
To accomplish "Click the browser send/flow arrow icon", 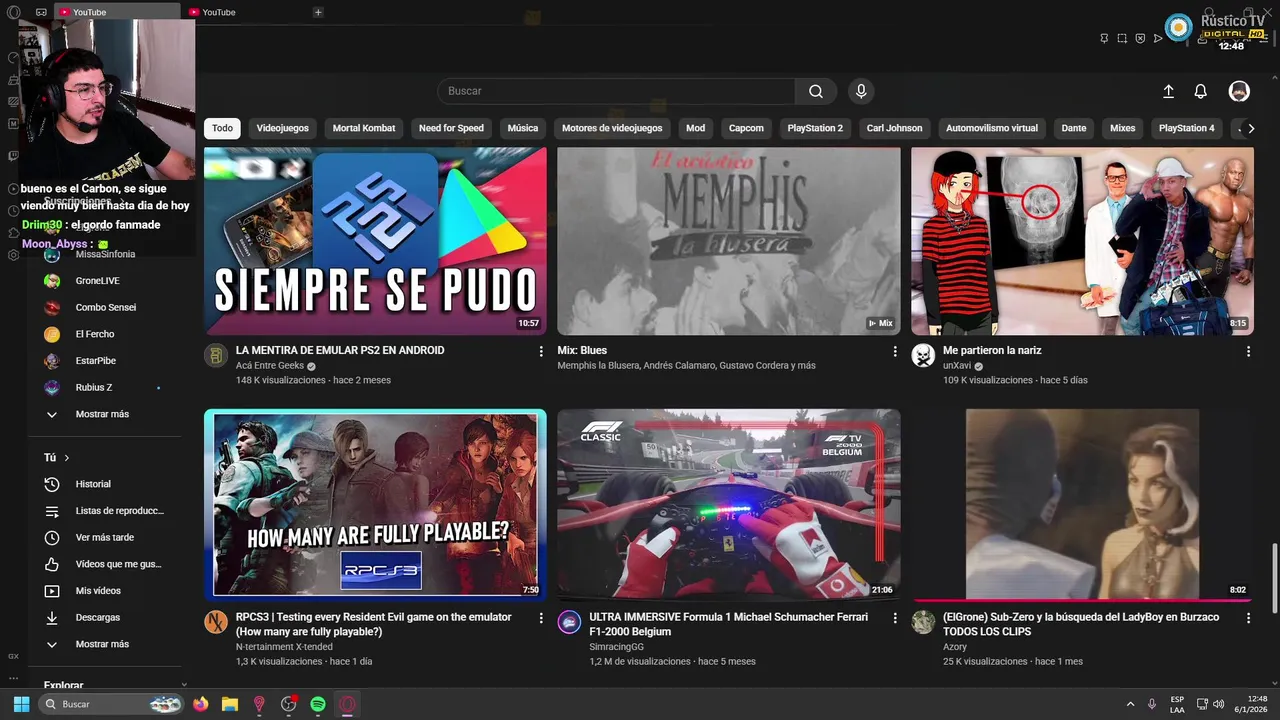I will (1158, 38).
